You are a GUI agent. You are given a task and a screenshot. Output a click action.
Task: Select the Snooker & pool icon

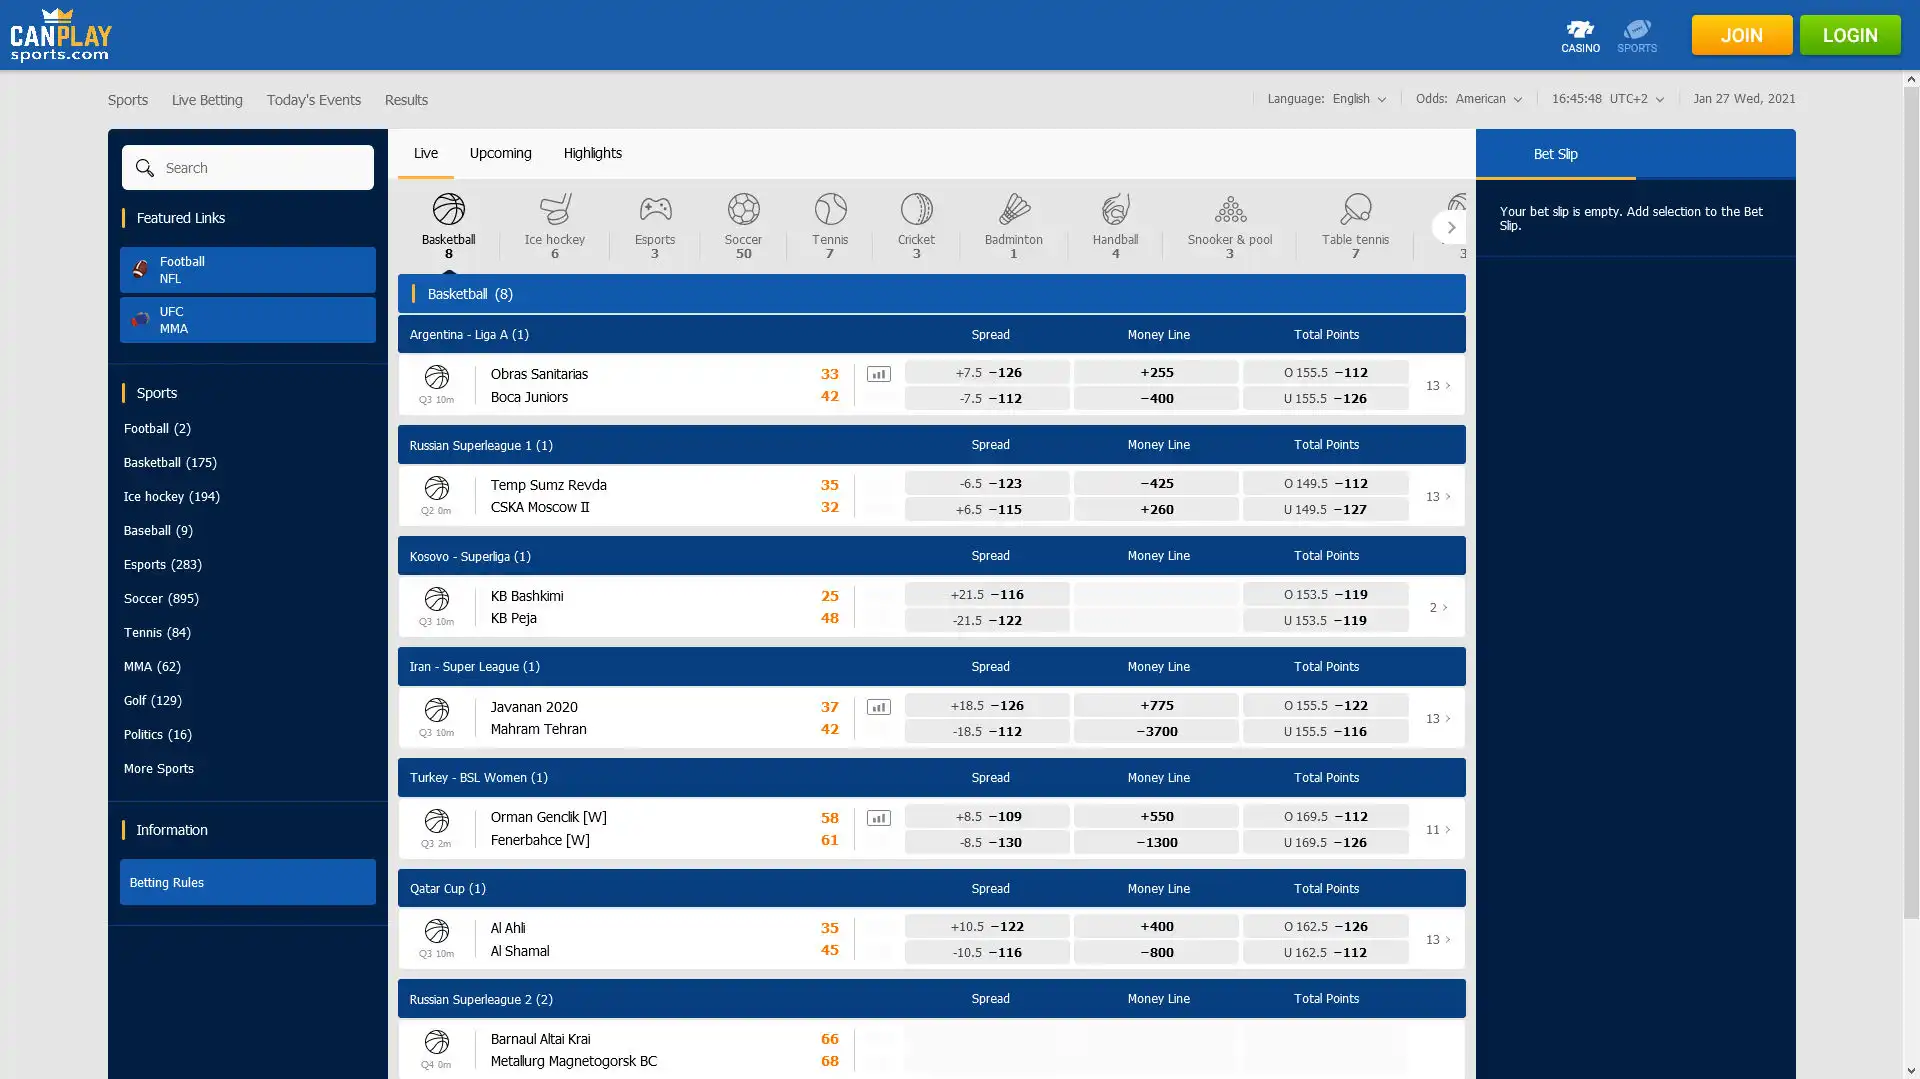click(1230, 209)
